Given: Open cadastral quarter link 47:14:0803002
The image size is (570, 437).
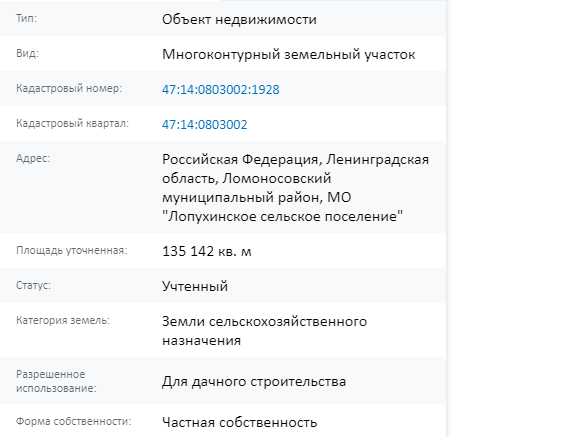Looking at the screenshot, I should point(205,125).
